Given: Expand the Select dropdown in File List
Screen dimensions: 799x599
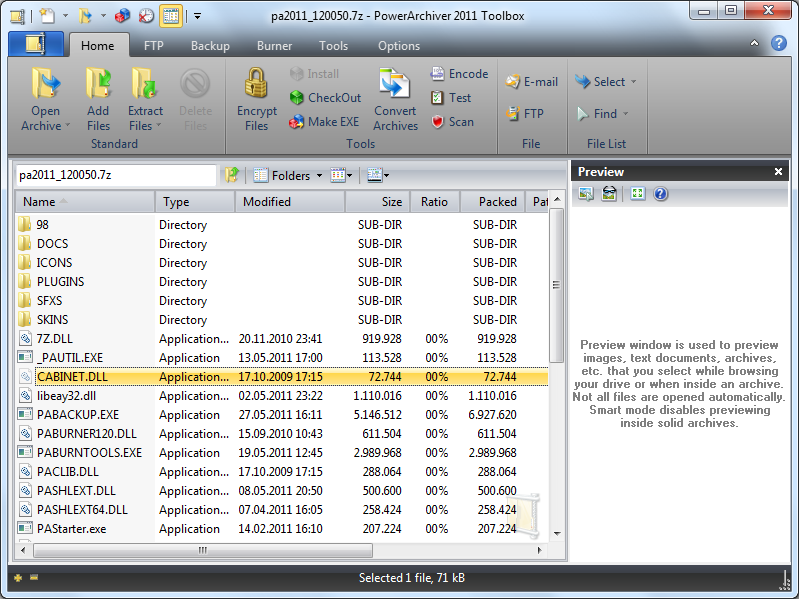Looking at the screenshot, I should (x=633, y=82).
